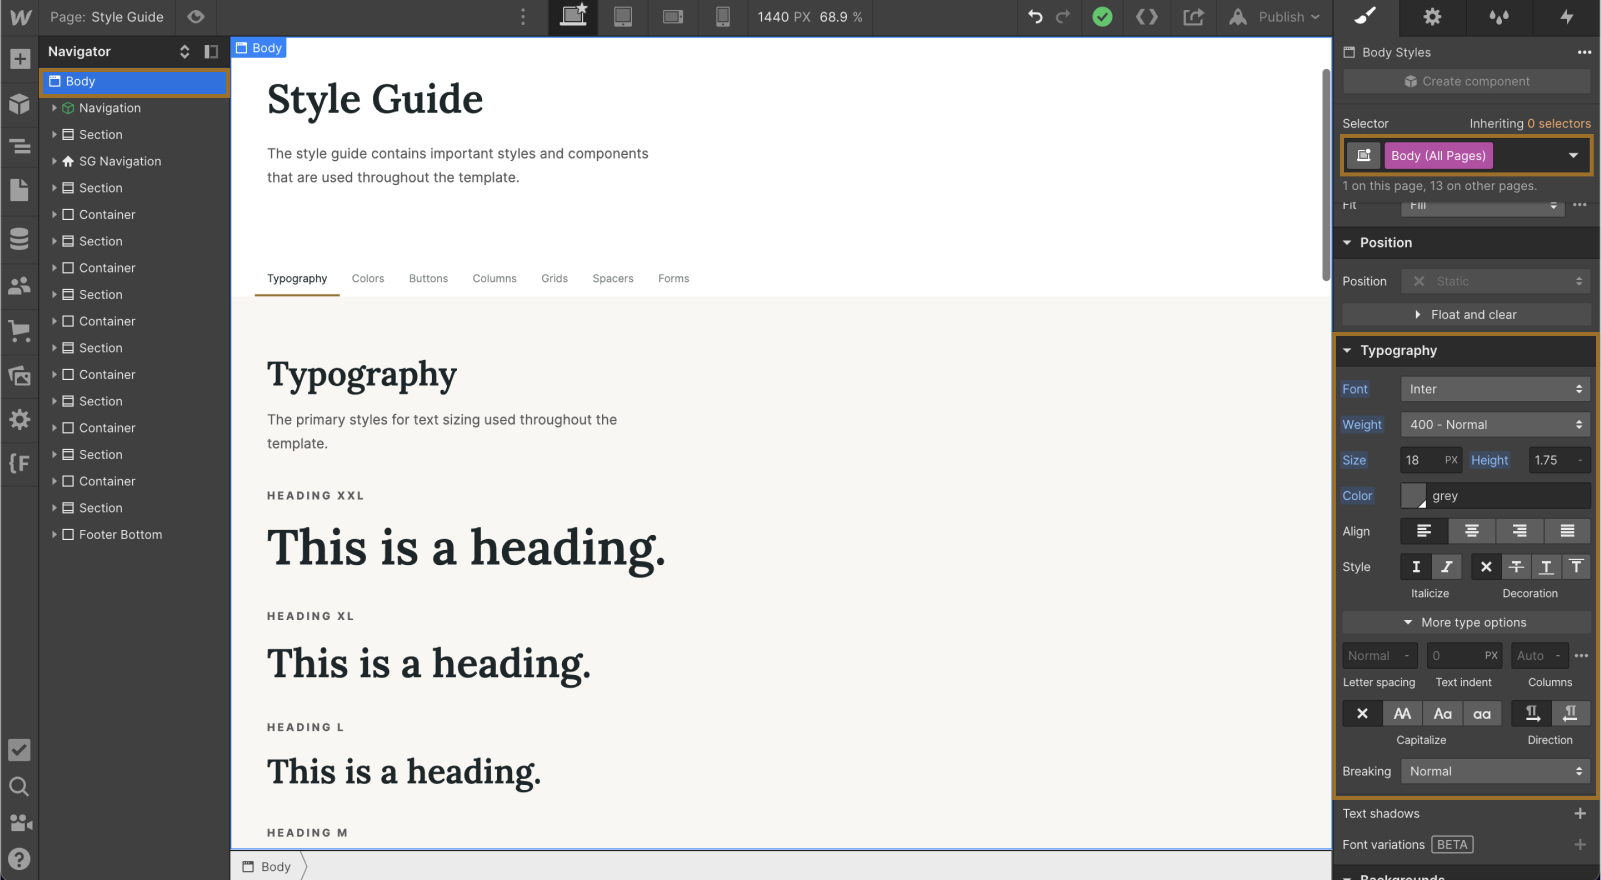Open the Audit checkmark panel
Viewport: 1601px width, 880px height.
click(19, 750)
